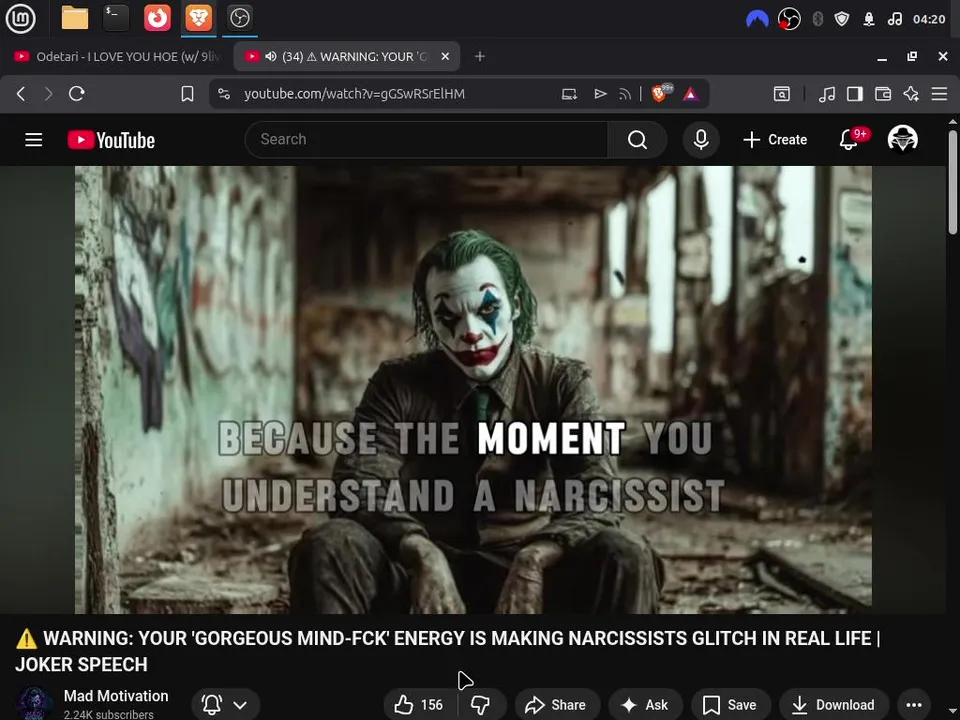
Task: Open the security shield tray icon
Action: [x=842, y=19]
